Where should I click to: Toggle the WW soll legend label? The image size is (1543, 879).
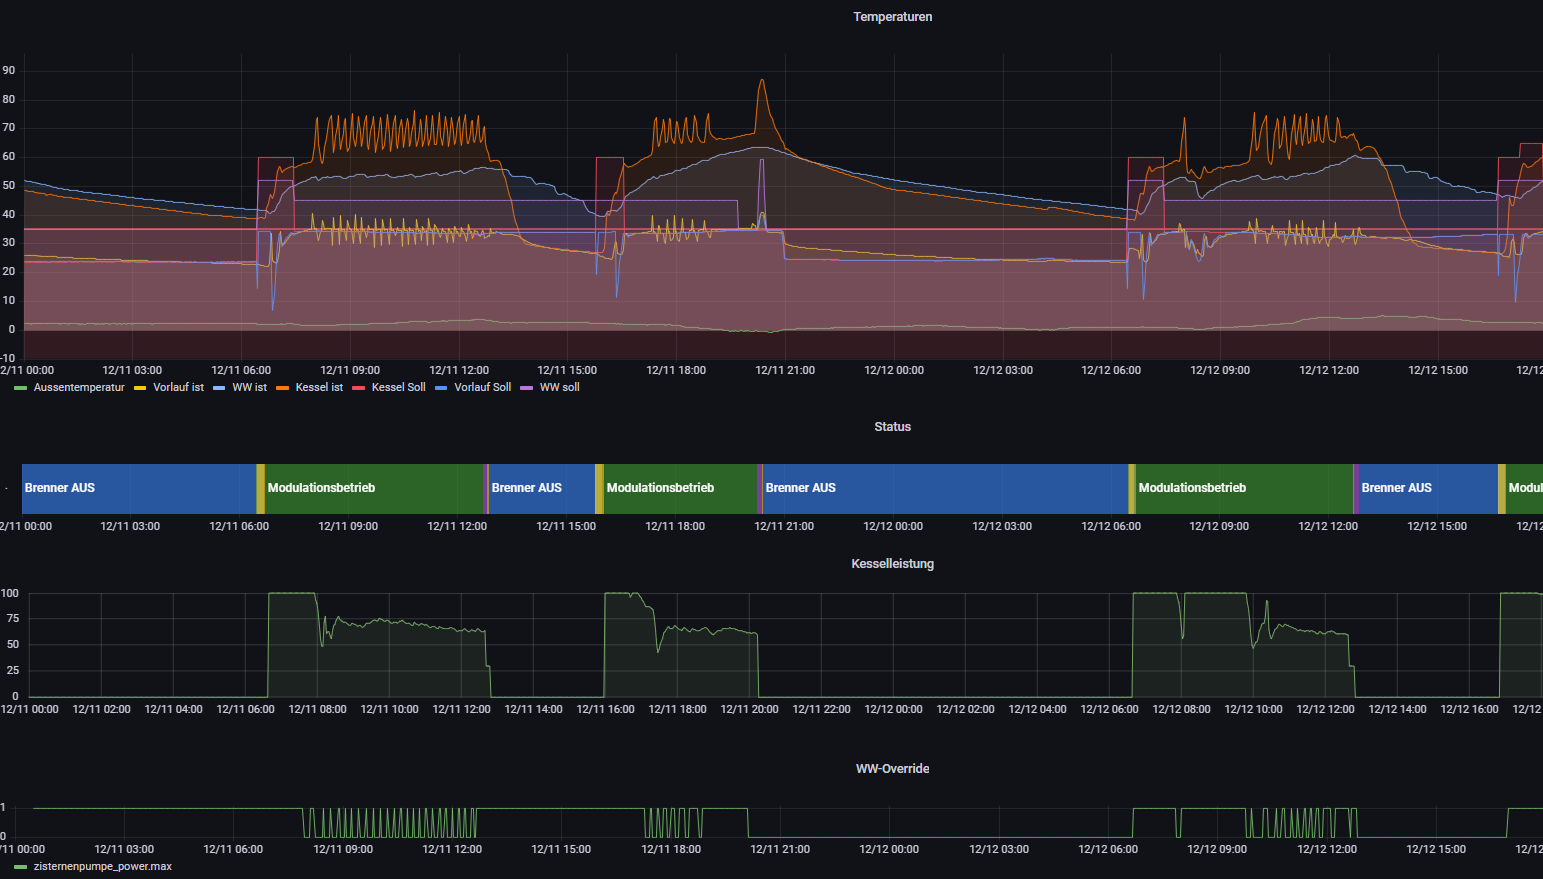click(x=559, y=388)
